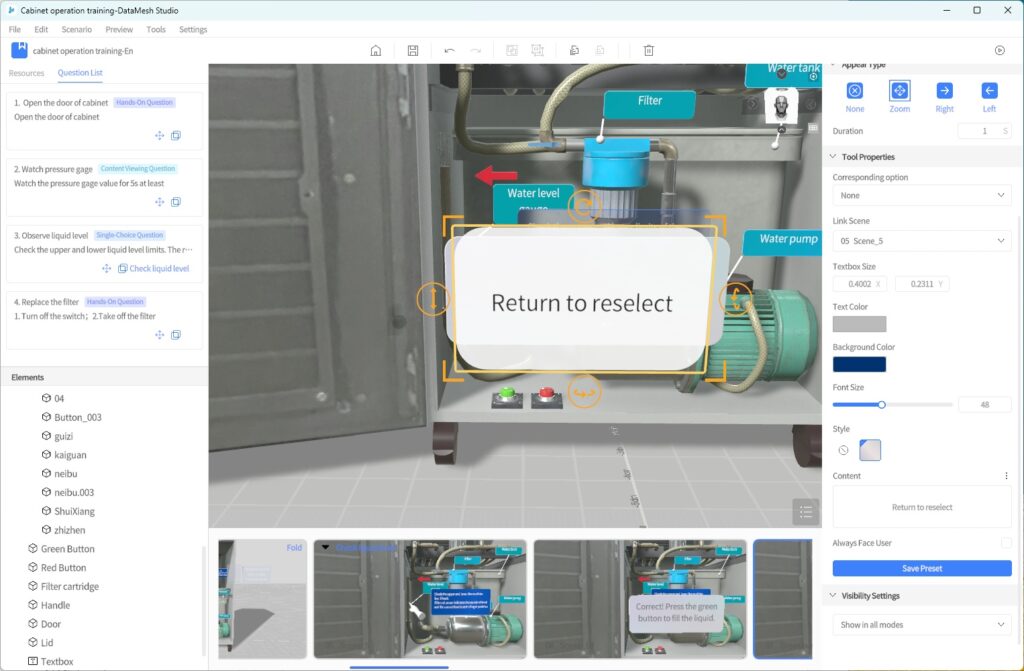
Task: Click the Content three-dot options icon
Action: [x=1006, y=476]
